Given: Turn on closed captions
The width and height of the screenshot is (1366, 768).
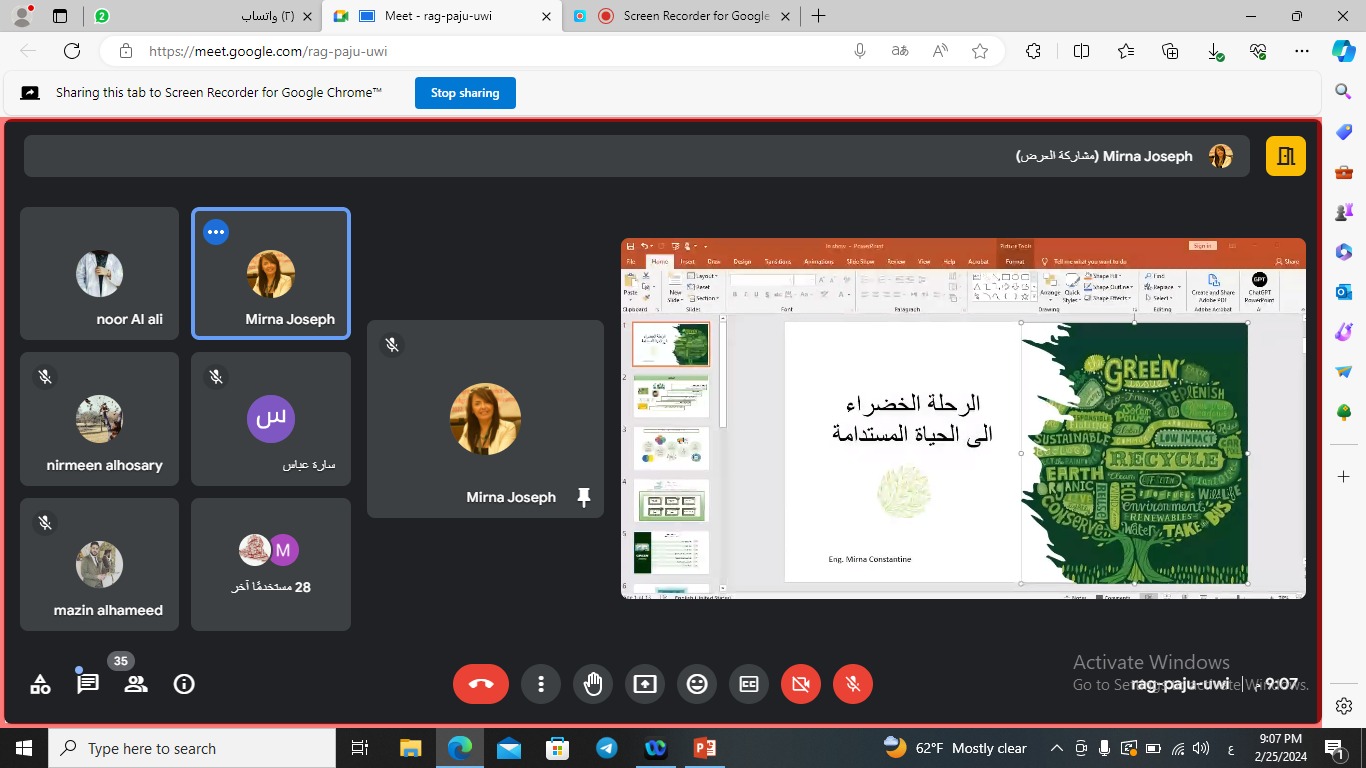Looking at the screenshot, I should coord(749,684).
